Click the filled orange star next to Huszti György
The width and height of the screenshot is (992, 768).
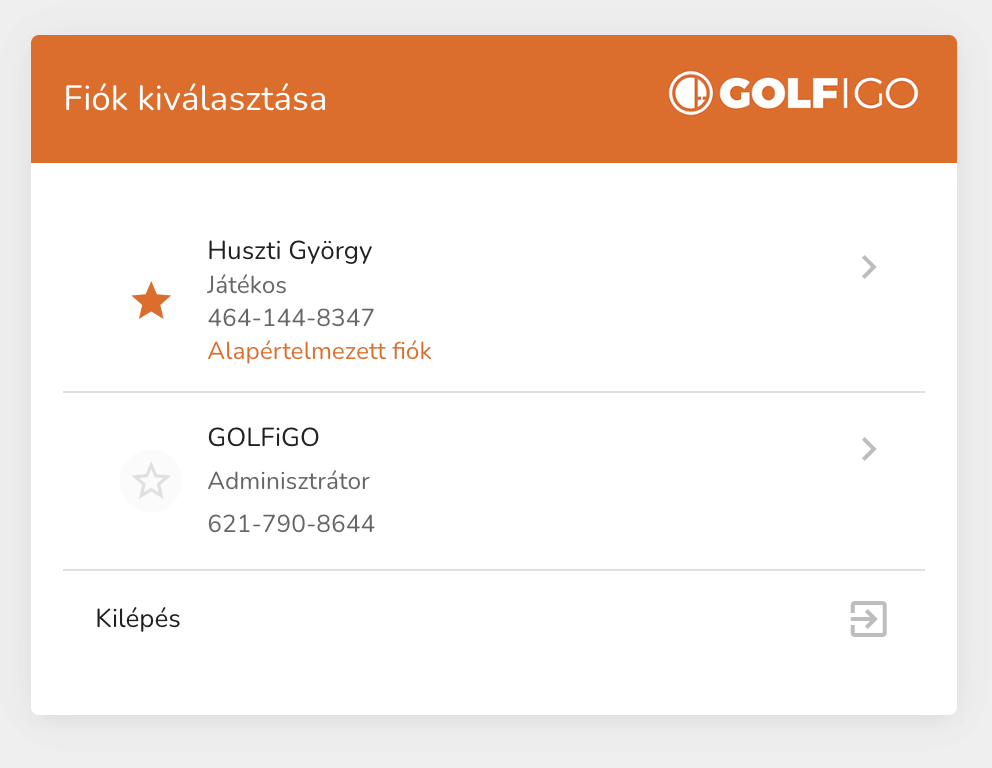click(x=151, y=301)
